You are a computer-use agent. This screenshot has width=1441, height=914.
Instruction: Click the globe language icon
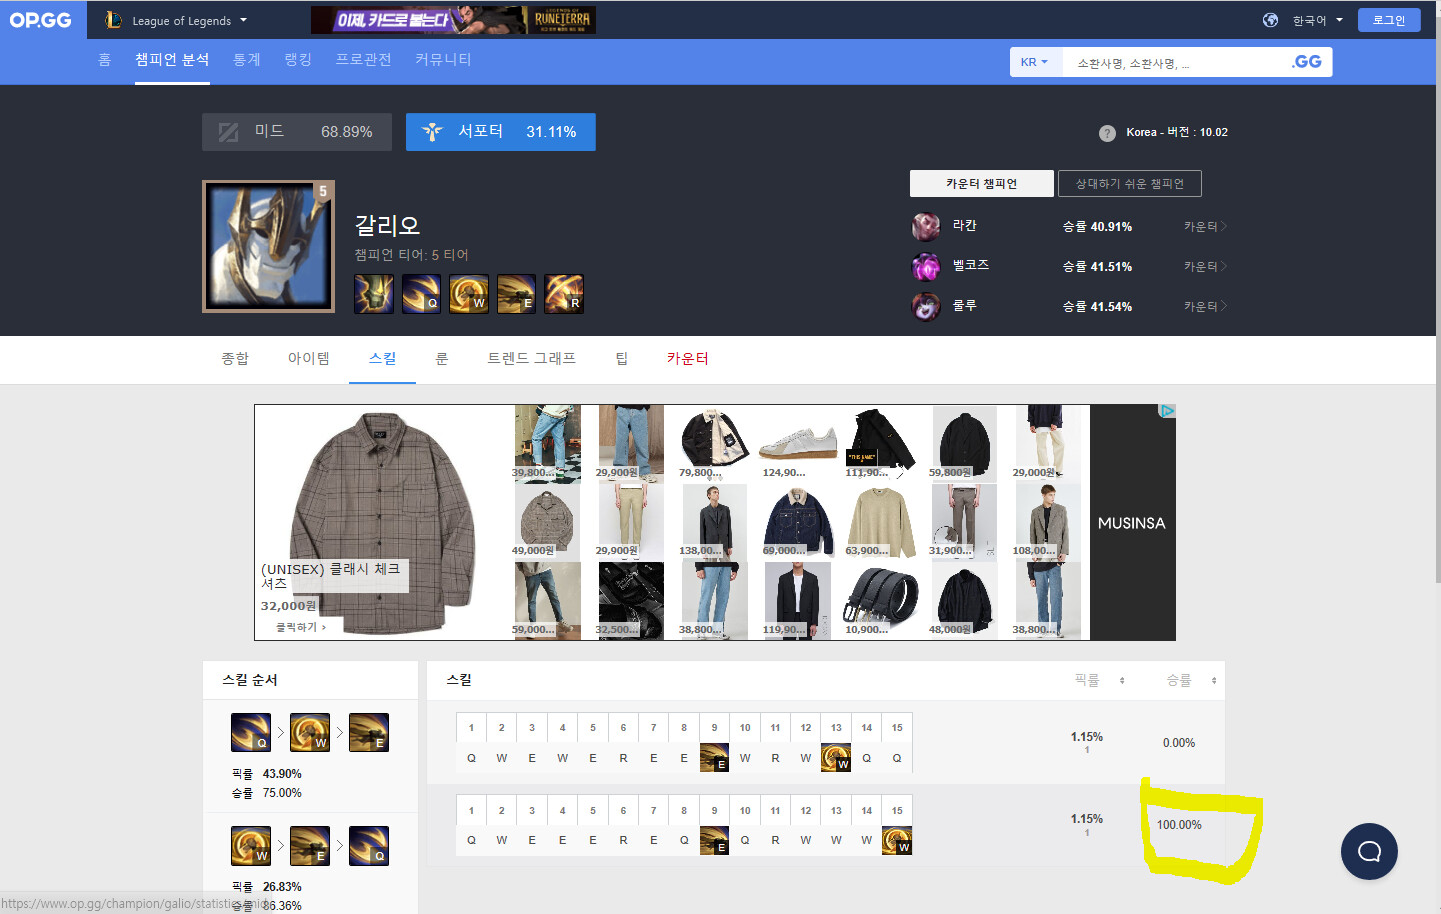click(1270, 20)
